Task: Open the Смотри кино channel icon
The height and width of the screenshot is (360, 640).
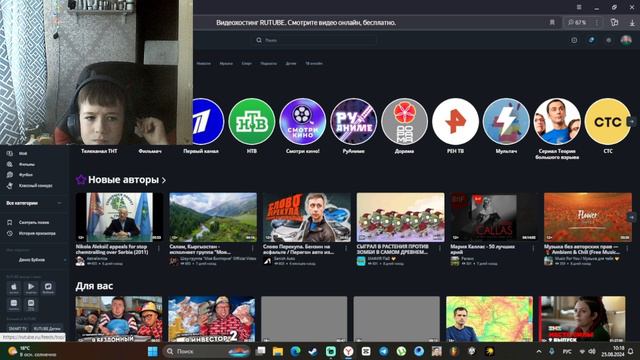Action: click(x=302, y=122)
